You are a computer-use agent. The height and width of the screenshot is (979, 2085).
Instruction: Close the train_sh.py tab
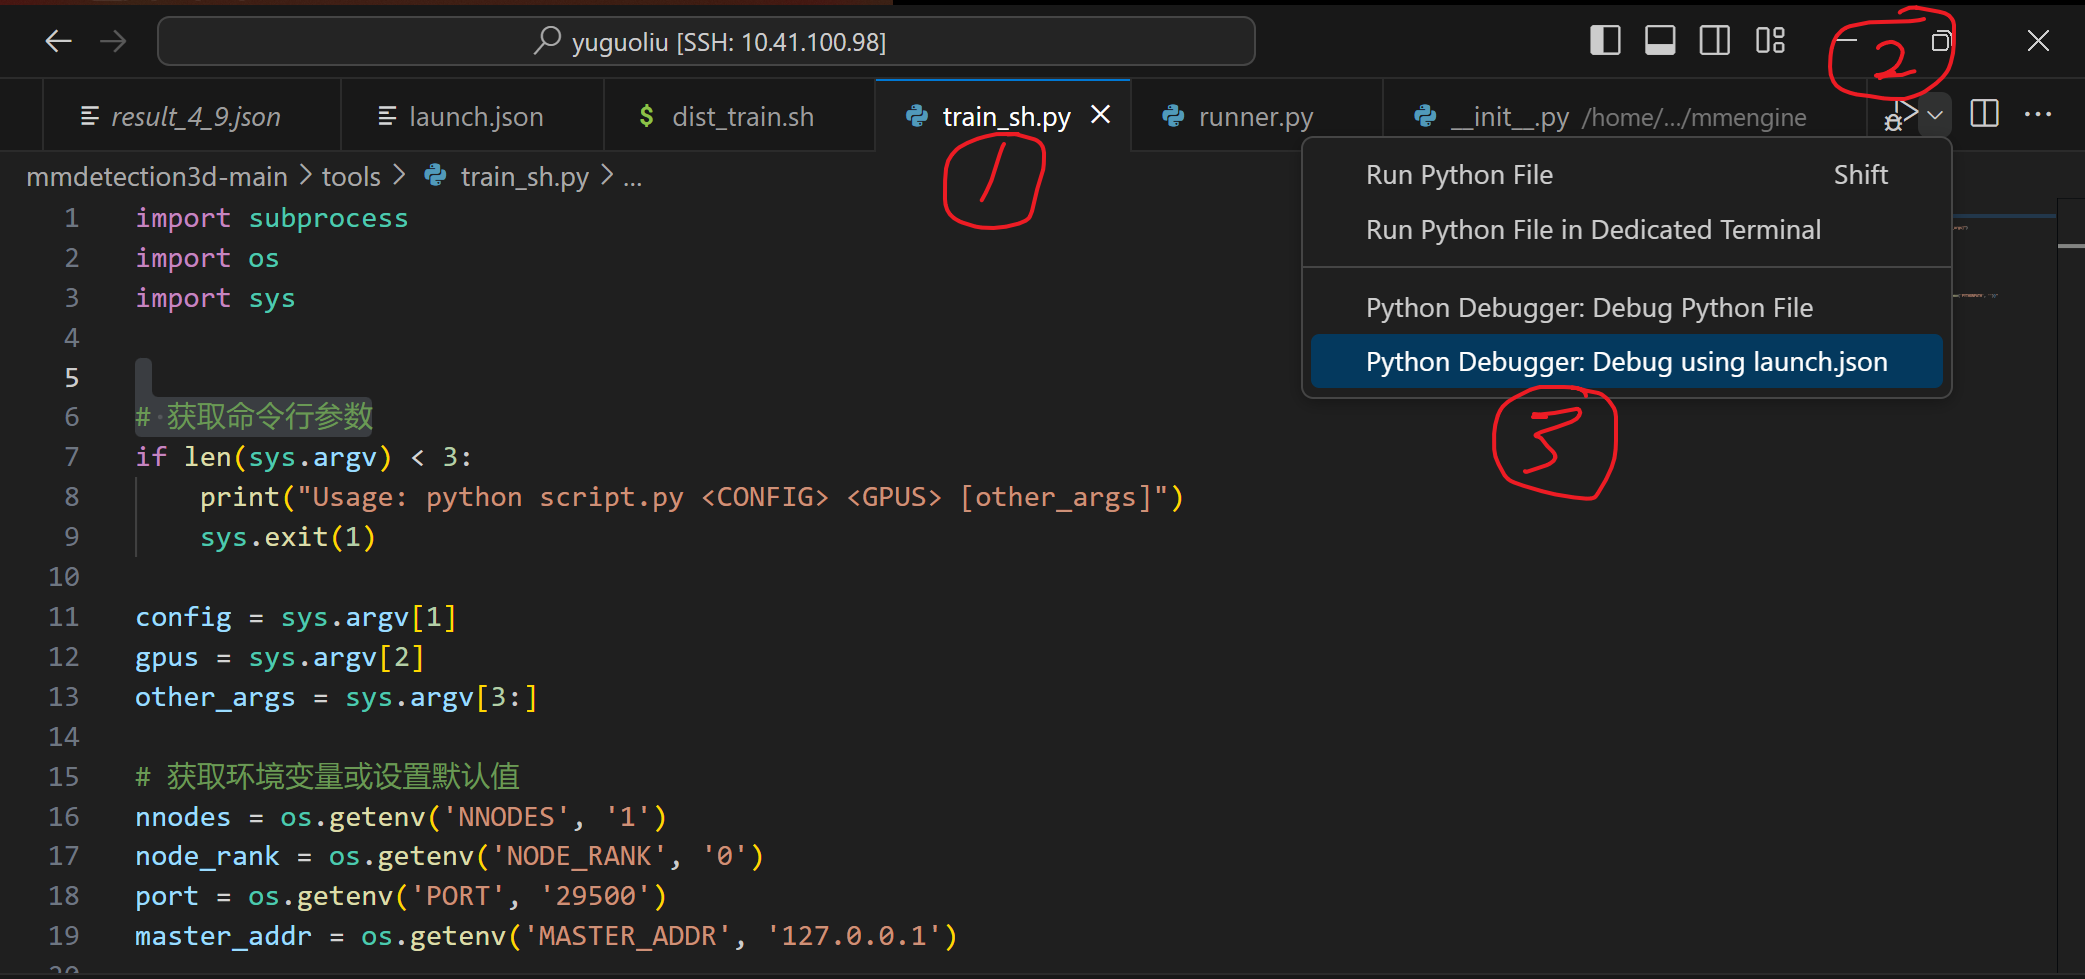(1100, 114)
